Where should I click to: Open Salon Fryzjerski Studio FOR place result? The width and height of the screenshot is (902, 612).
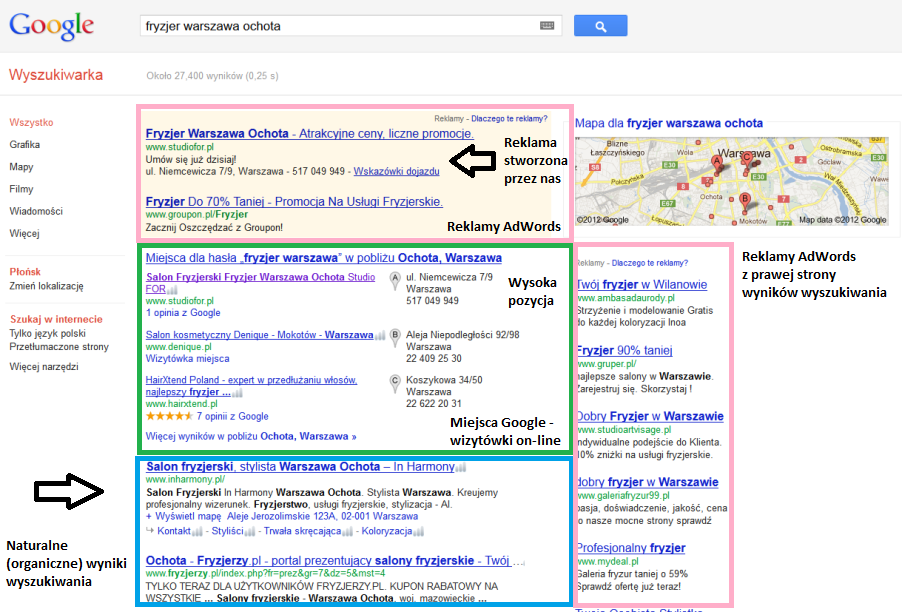click(260, 283)
